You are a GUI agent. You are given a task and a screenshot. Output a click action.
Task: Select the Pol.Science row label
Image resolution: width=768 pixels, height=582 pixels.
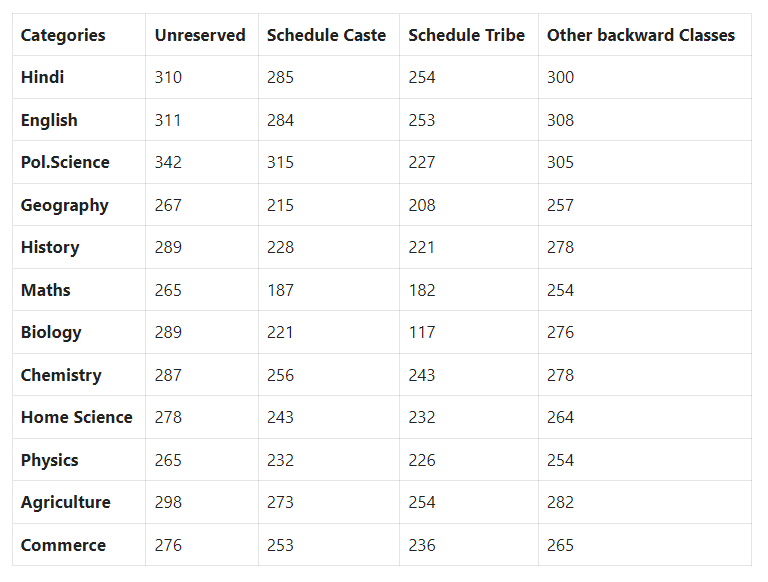pyautogui.click(x=65, y=162)
